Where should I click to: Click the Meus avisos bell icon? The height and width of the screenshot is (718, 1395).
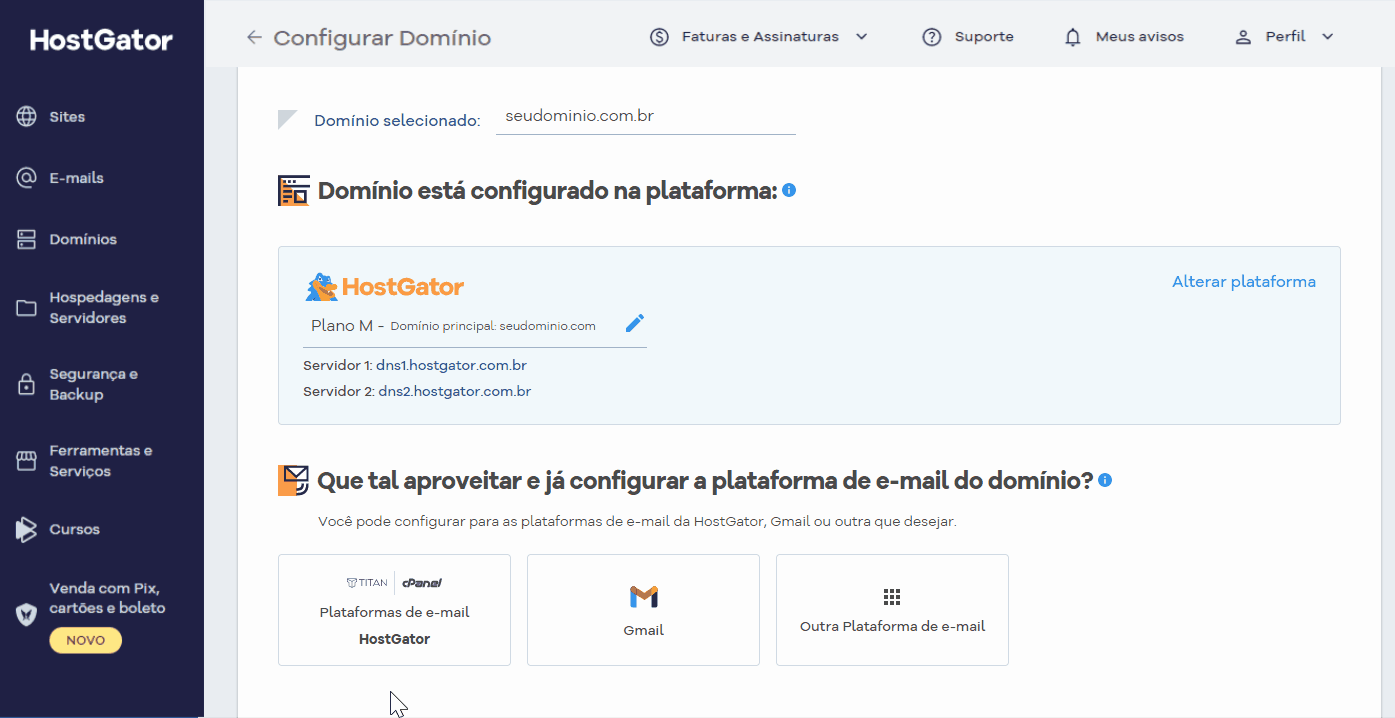(1073, 37)
